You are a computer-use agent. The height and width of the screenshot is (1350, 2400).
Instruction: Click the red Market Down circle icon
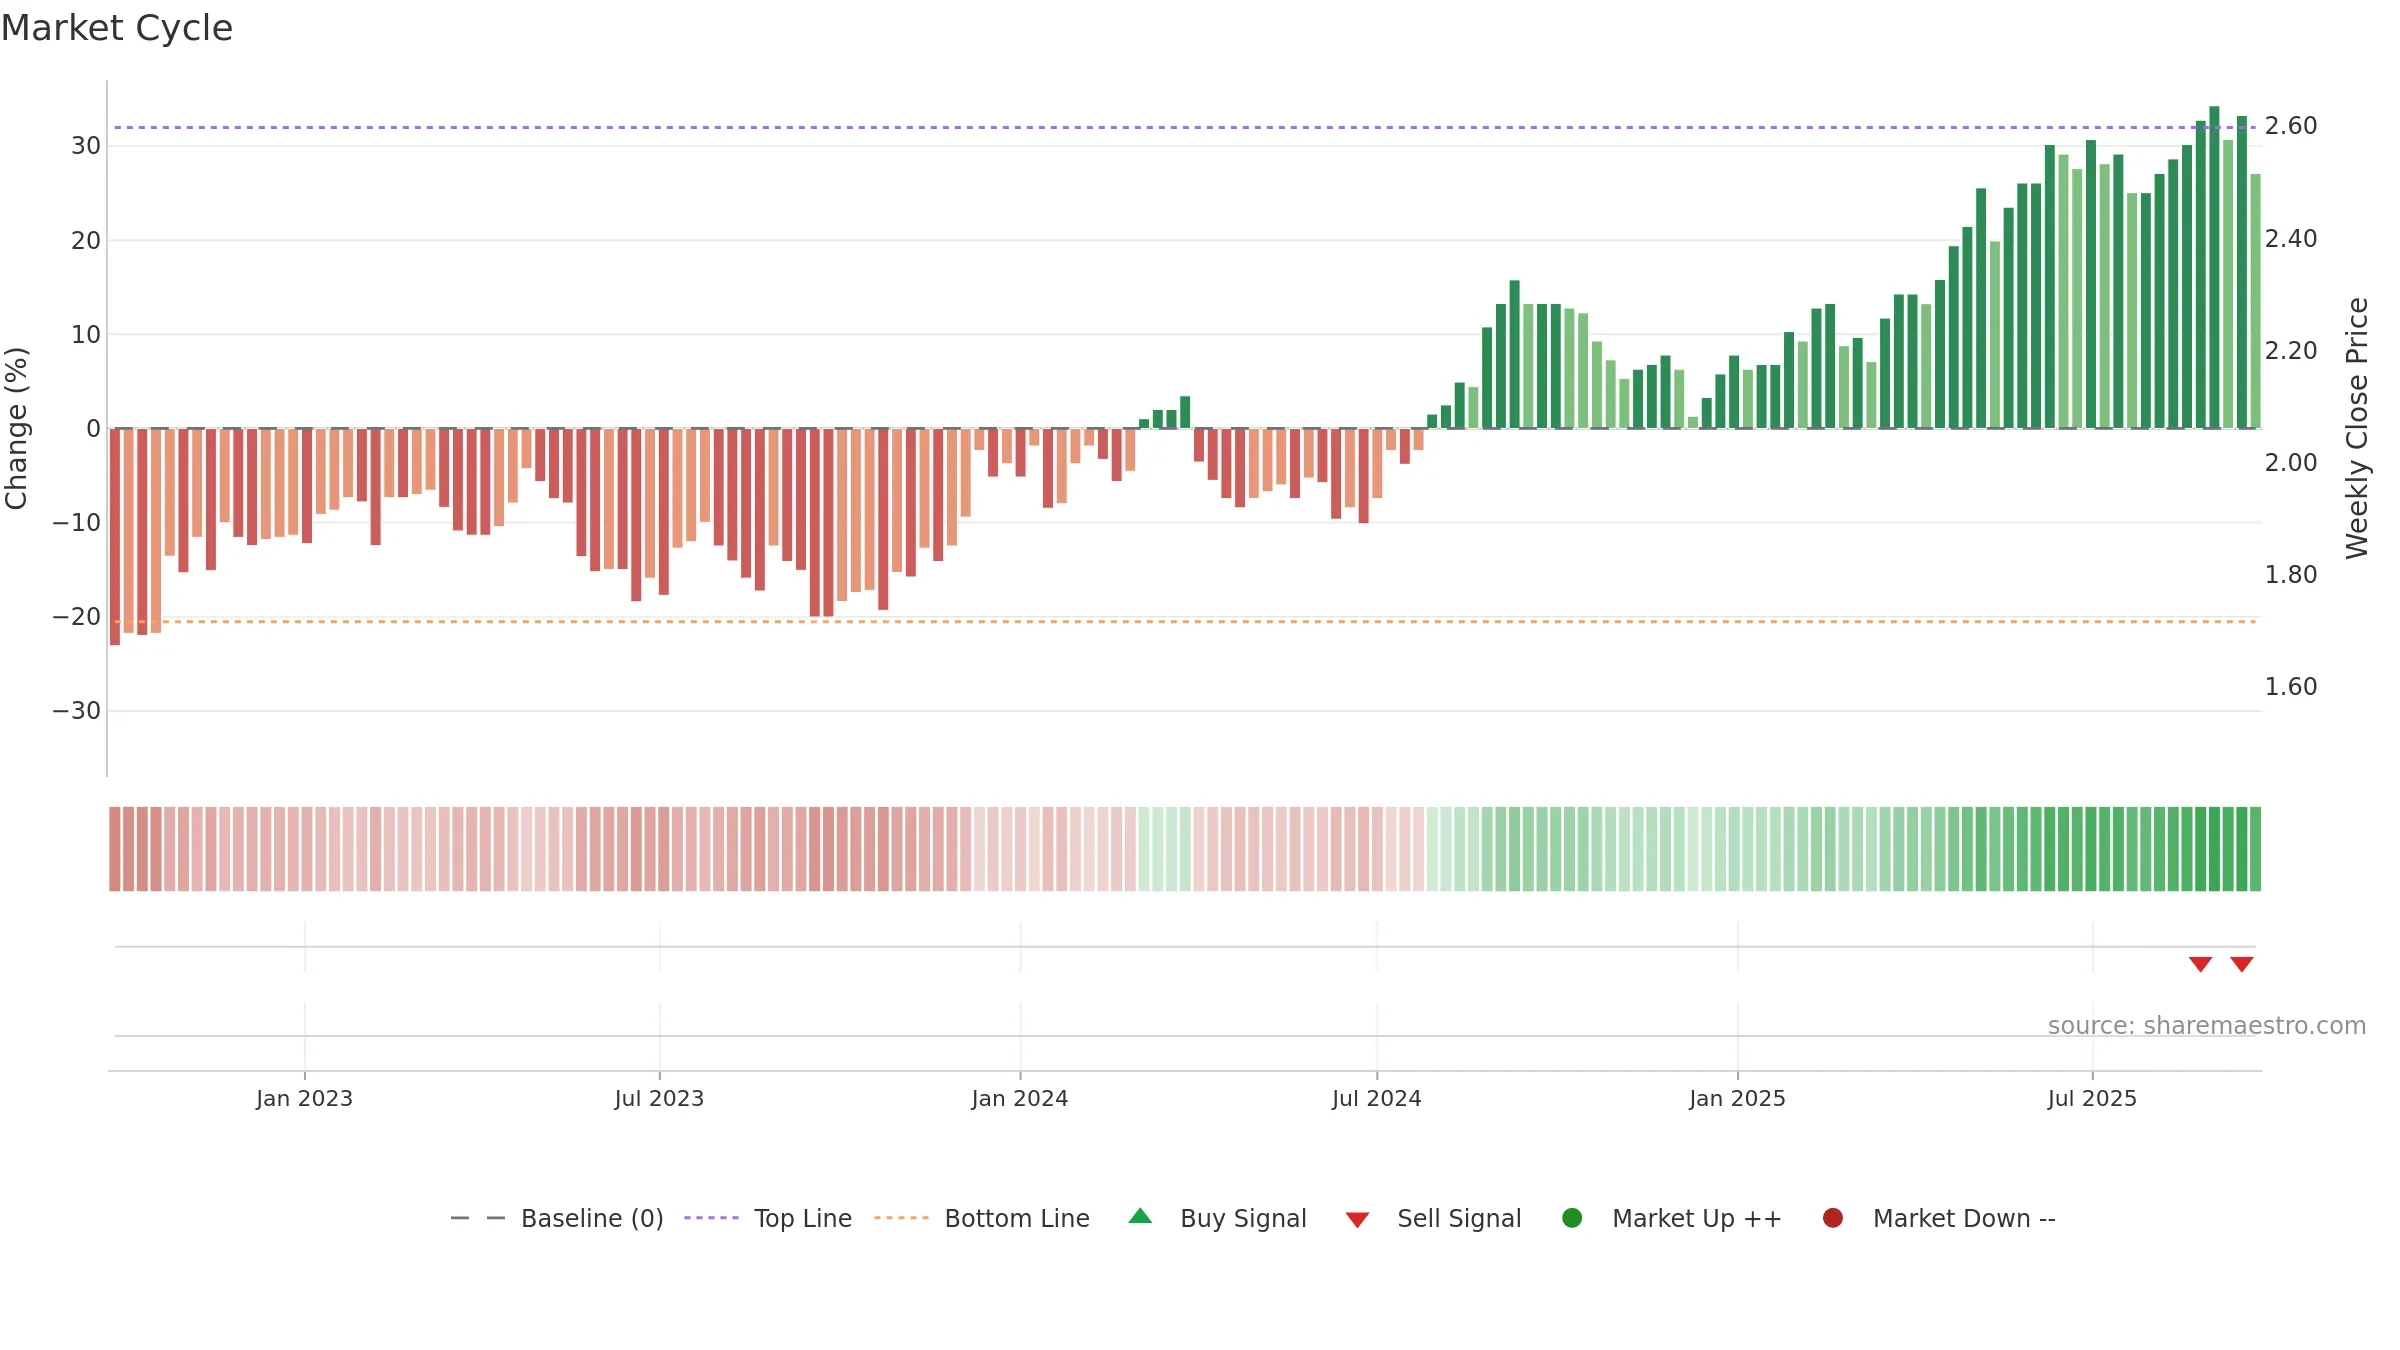tap(1833, 1218)
